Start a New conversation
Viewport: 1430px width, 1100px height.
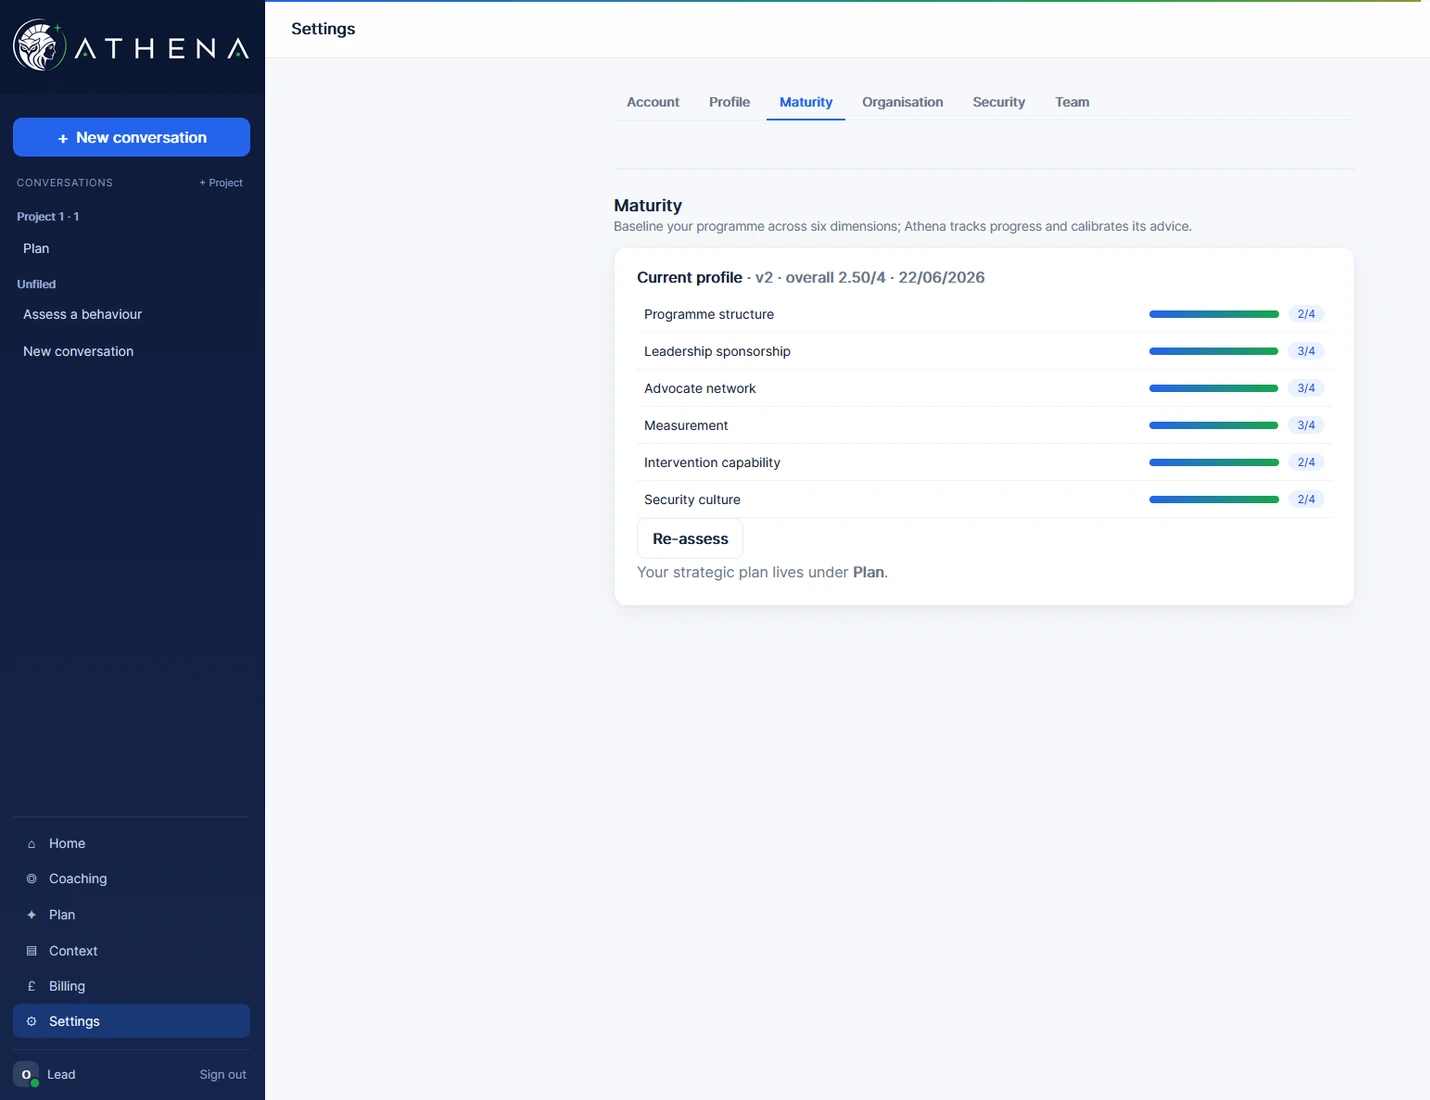[131, 137]
